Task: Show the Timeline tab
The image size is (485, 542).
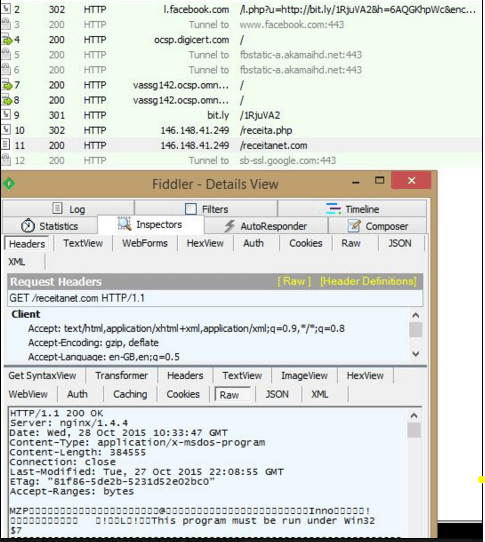Action: click(352, 209)
